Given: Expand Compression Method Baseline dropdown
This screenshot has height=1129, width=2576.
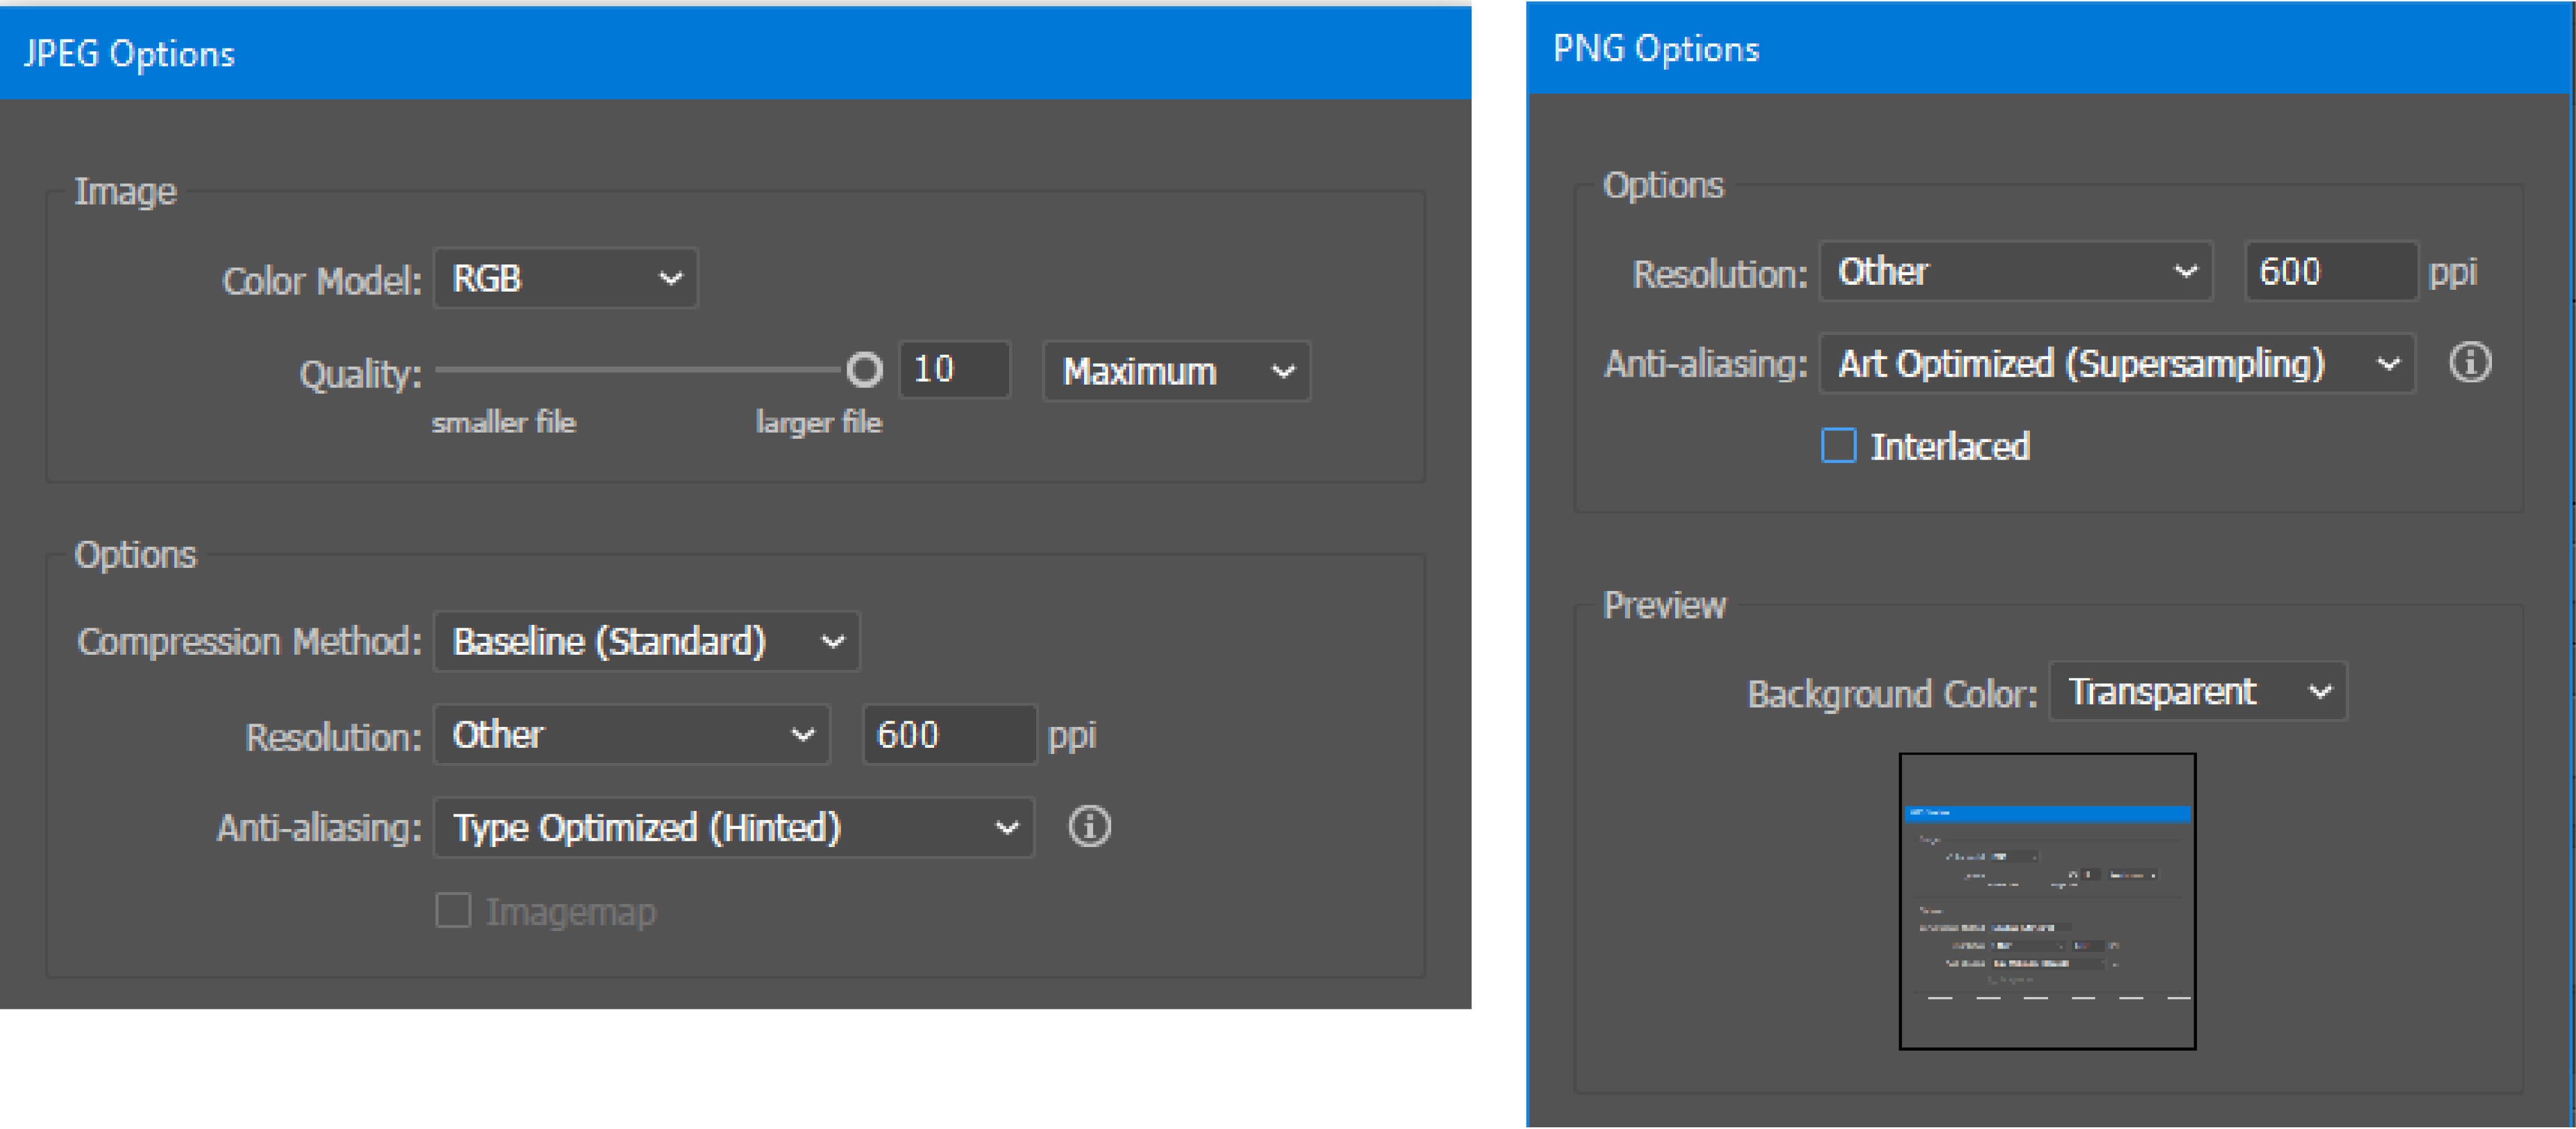Looking at the screenshot, I should point(647,641).
